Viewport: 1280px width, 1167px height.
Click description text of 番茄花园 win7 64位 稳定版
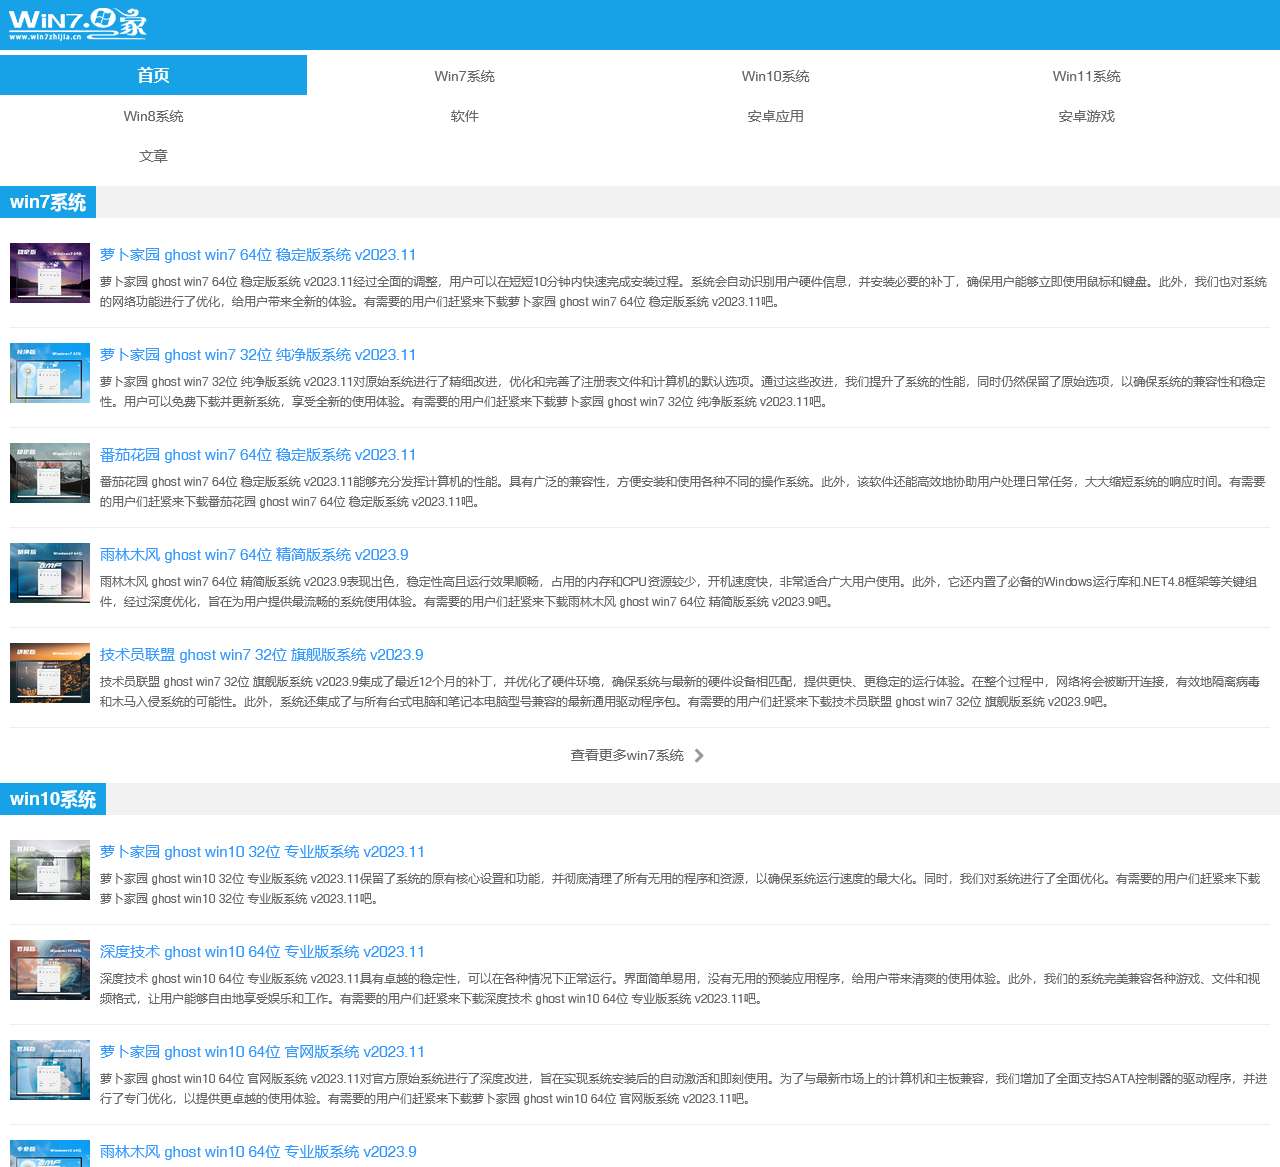[683, 492]
